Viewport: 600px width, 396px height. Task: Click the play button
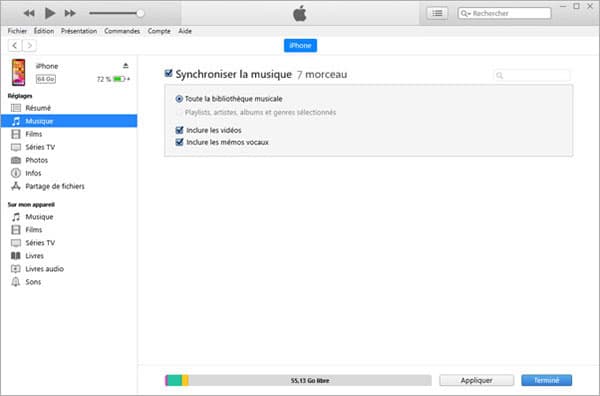pyautogui.click(x=50, y=13)
